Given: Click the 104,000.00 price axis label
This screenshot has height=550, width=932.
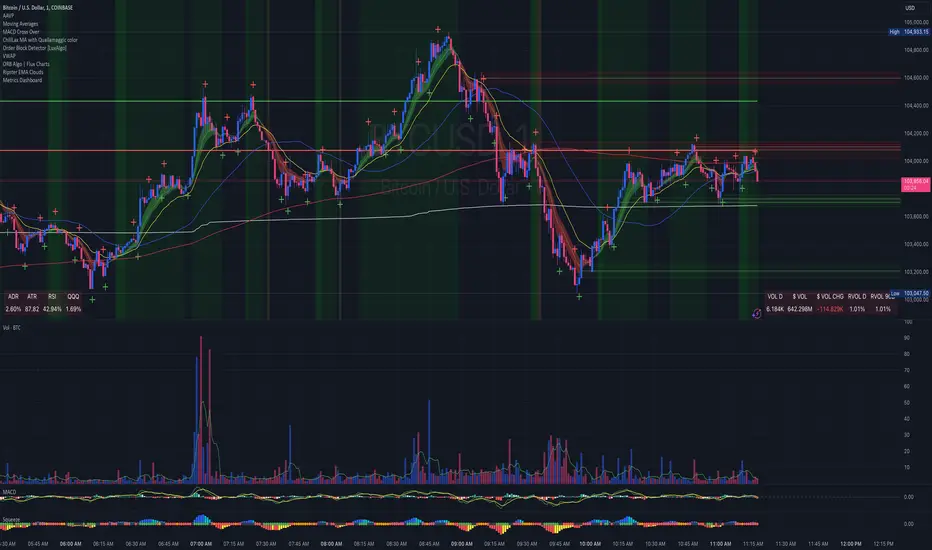Looking at the screenshot, I should coord(916,161).
